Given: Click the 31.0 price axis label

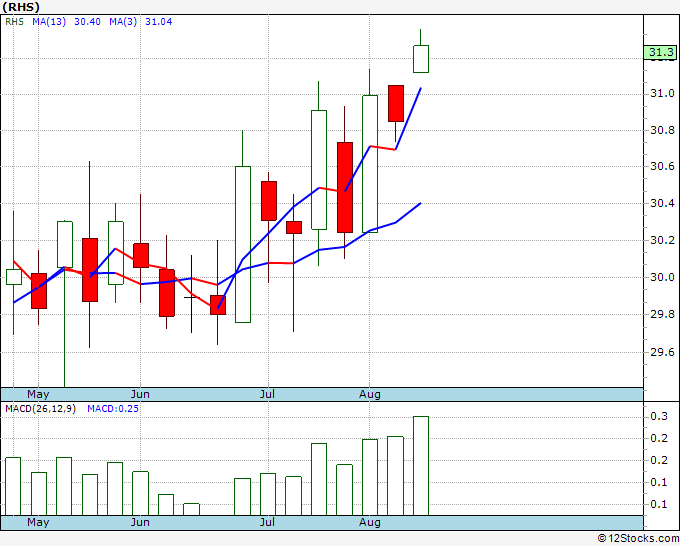Looking at the screenshot, I should tap(662, 93).
